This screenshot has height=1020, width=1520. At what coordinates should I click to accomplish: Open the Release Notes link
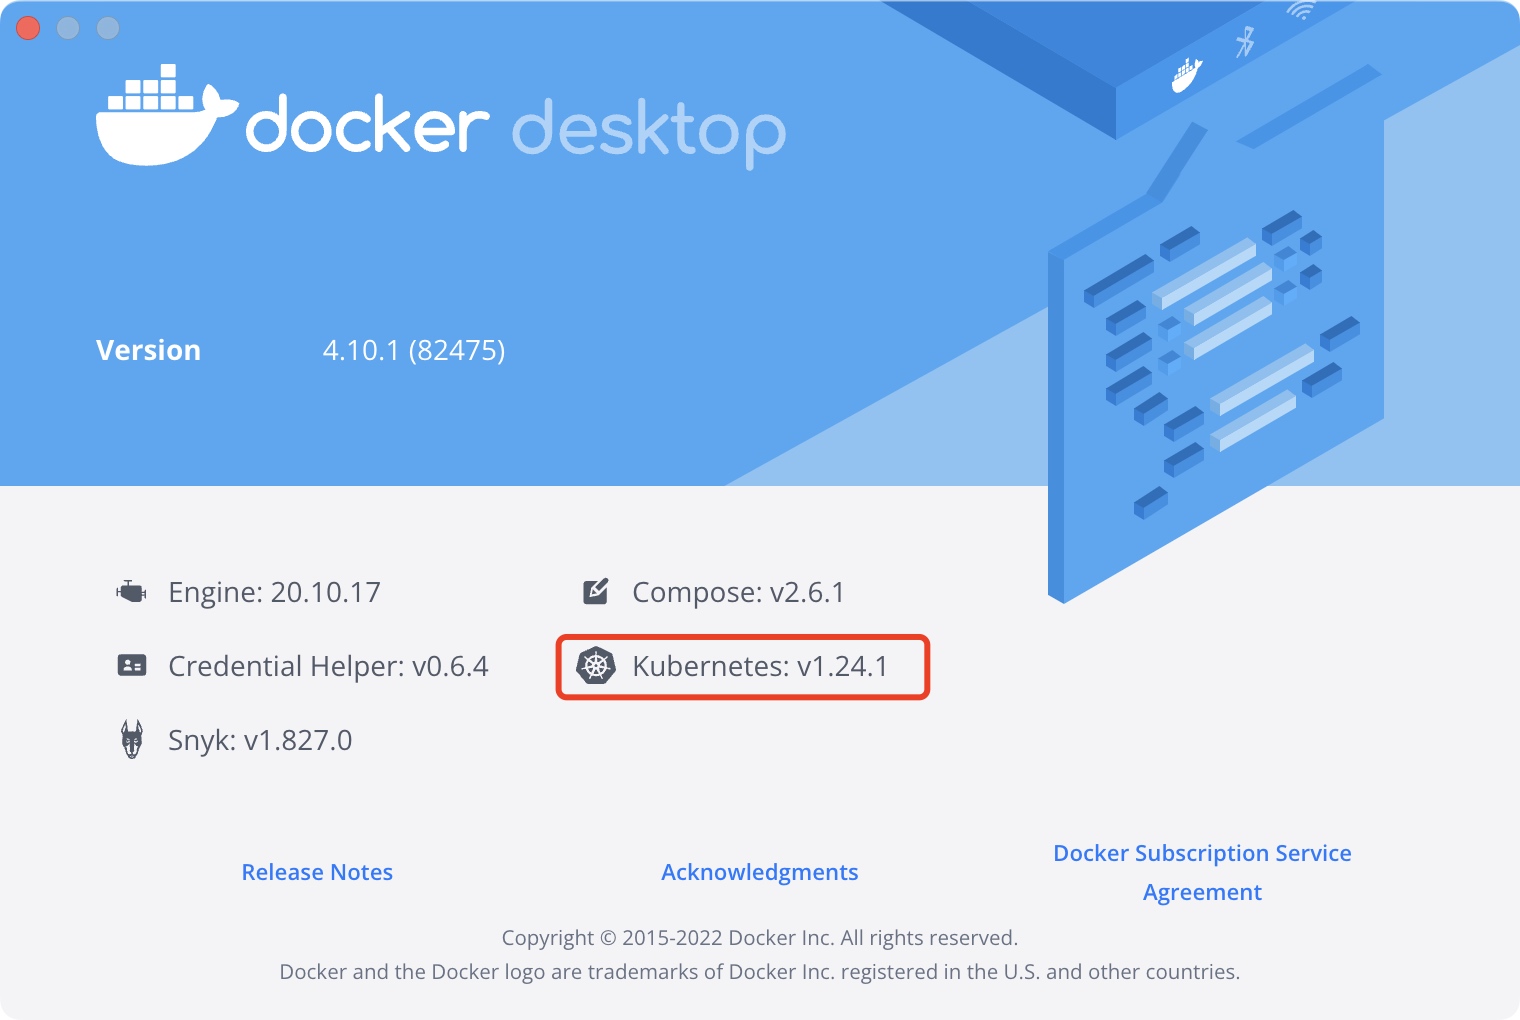(317, 872)
